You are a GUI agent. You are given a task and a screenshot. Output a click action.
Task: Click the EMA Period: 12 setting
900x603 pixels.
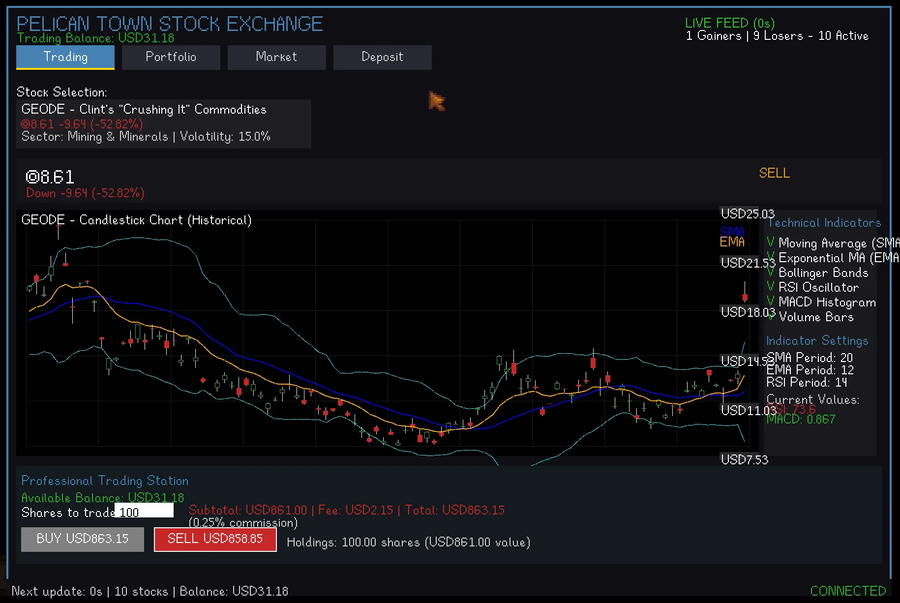pos(810,370)
